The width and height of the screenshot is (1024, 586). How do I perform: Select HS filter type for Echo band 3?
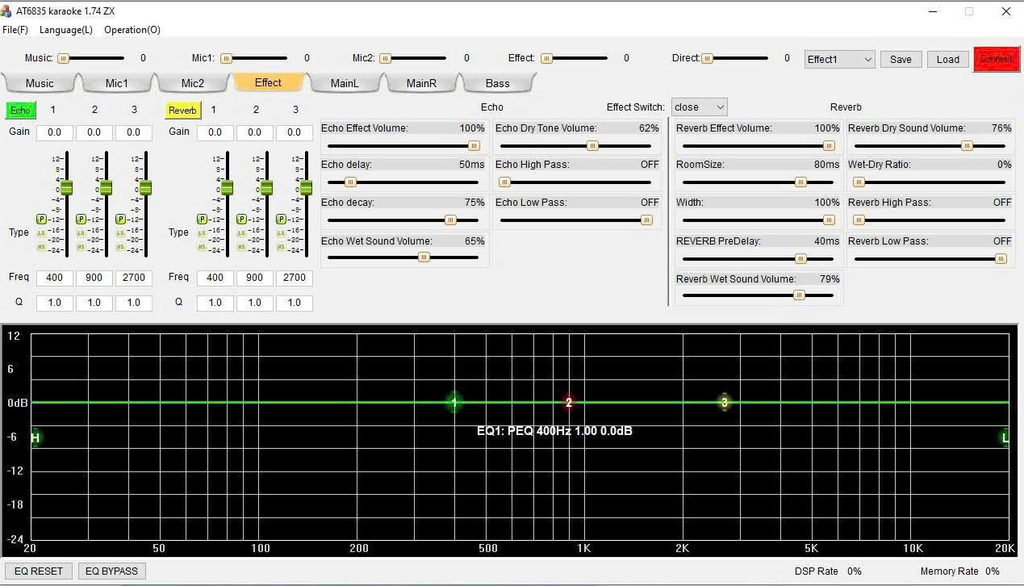click(121, 246)
